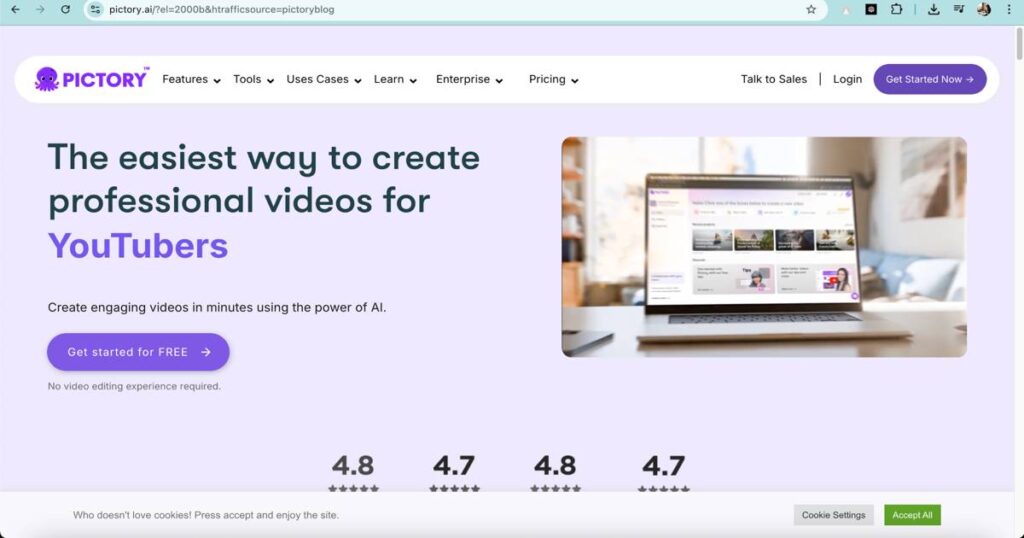Click the first 4.8 rating
The width and height of the screenshot is (1024, 538).
point(353,466)
